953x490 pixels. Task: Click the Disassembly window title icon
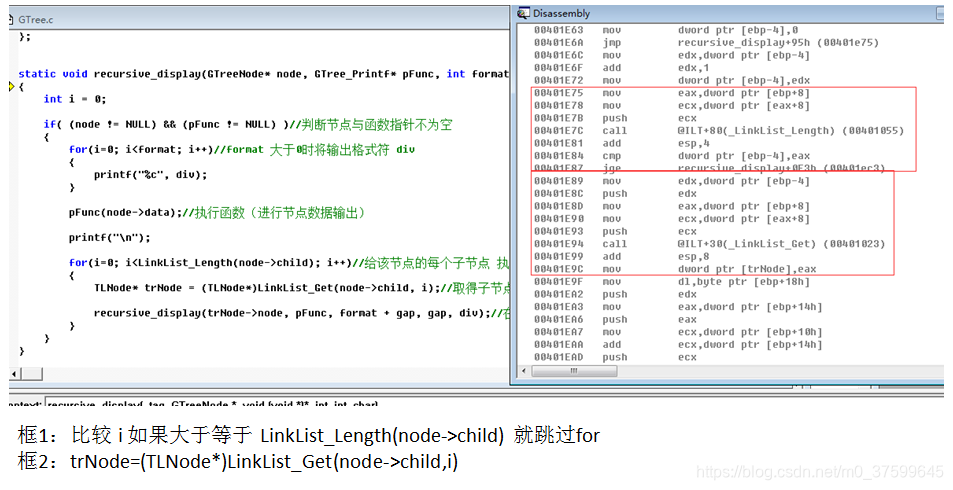click(523, 13)
